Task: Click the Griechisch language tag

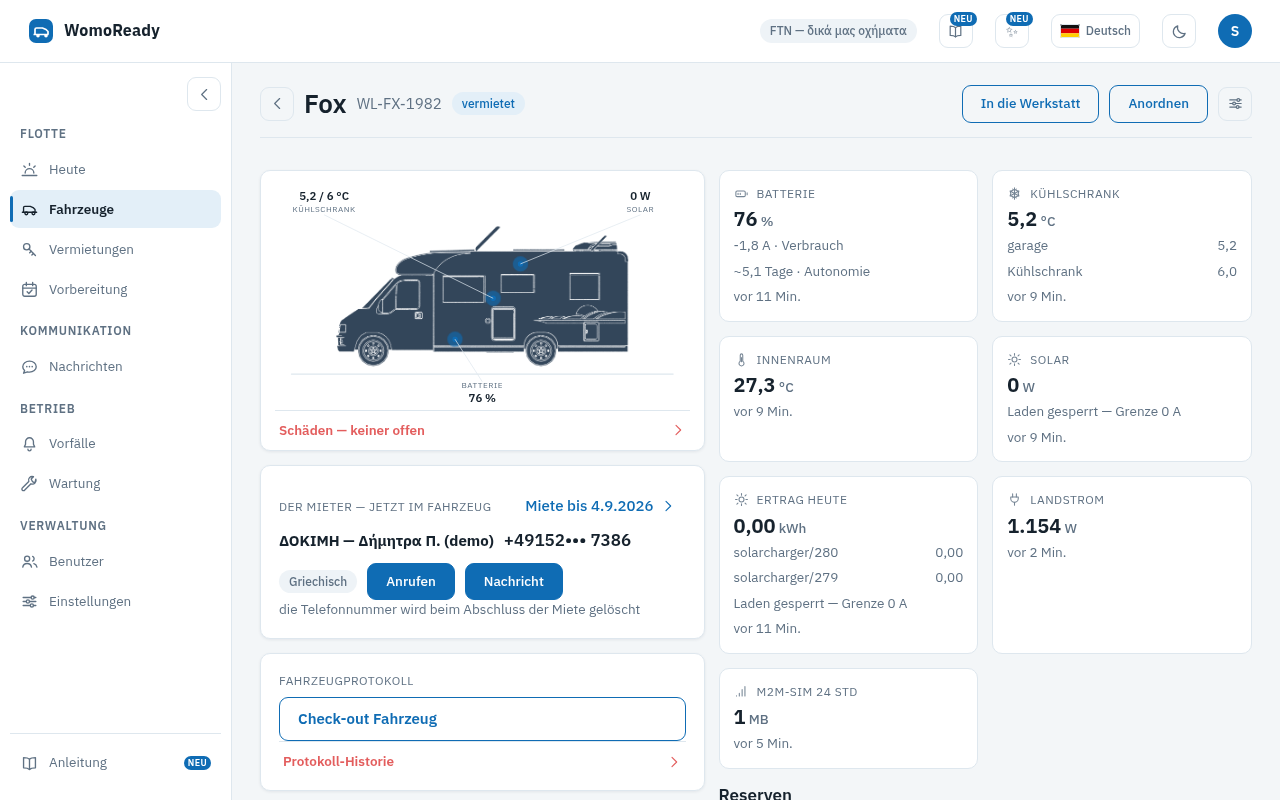Action: point(318,581)
